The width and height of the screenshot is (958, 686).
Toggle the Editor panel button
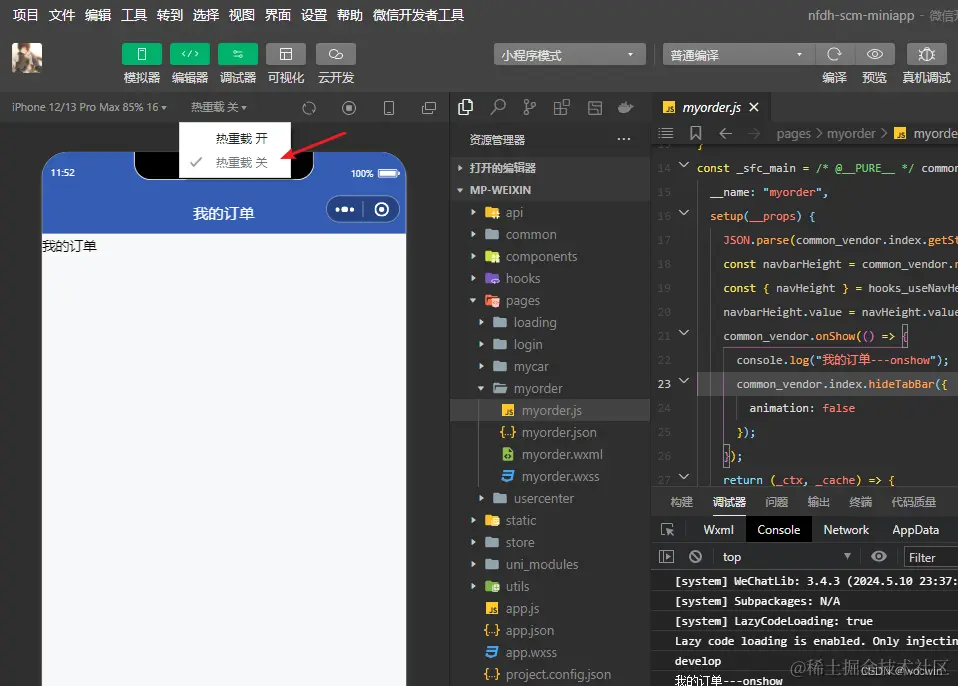(x=189, y=54)
